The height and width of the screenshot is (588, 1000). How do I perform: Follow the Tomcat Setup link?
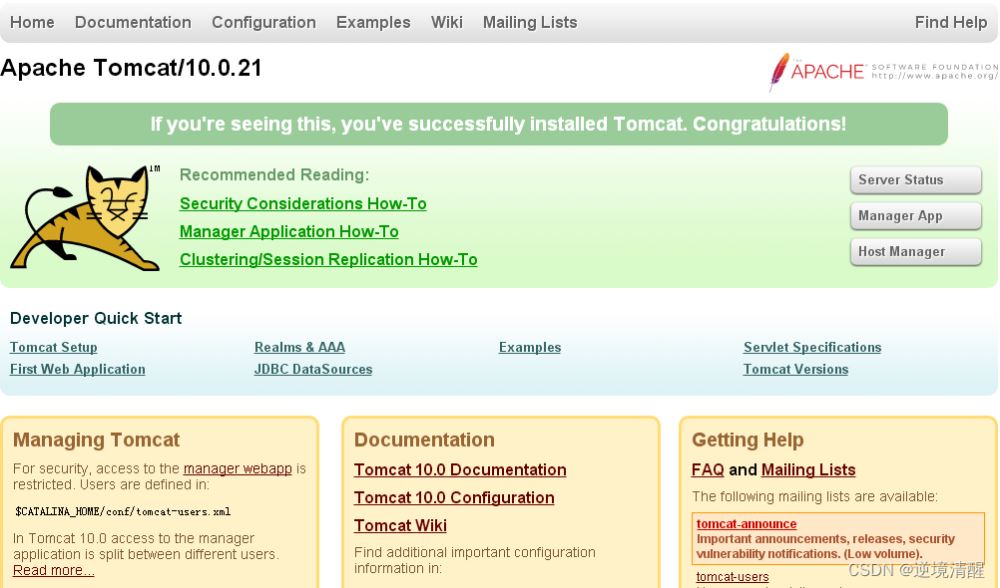[54, 348]
